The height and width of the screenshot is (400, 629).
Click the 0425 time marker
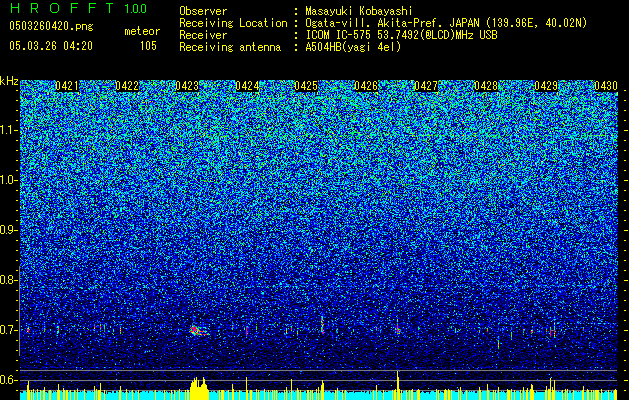[306, 86]
